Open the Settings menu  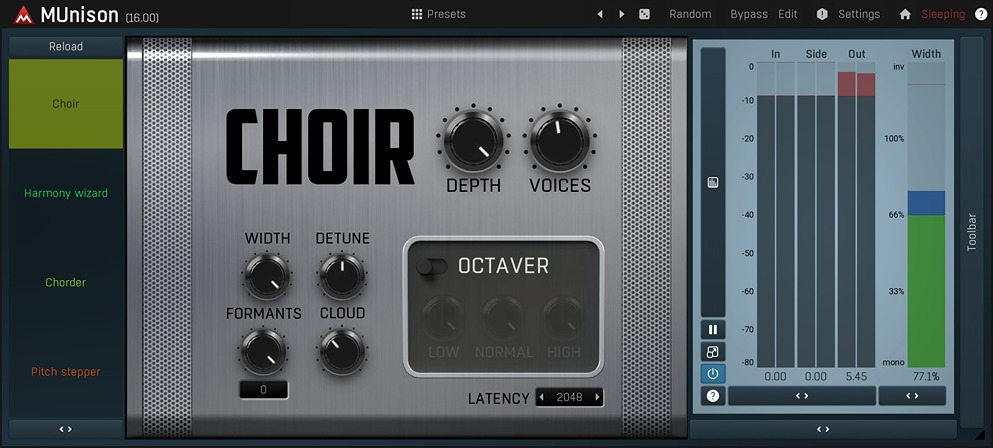[x=858, y=14]
